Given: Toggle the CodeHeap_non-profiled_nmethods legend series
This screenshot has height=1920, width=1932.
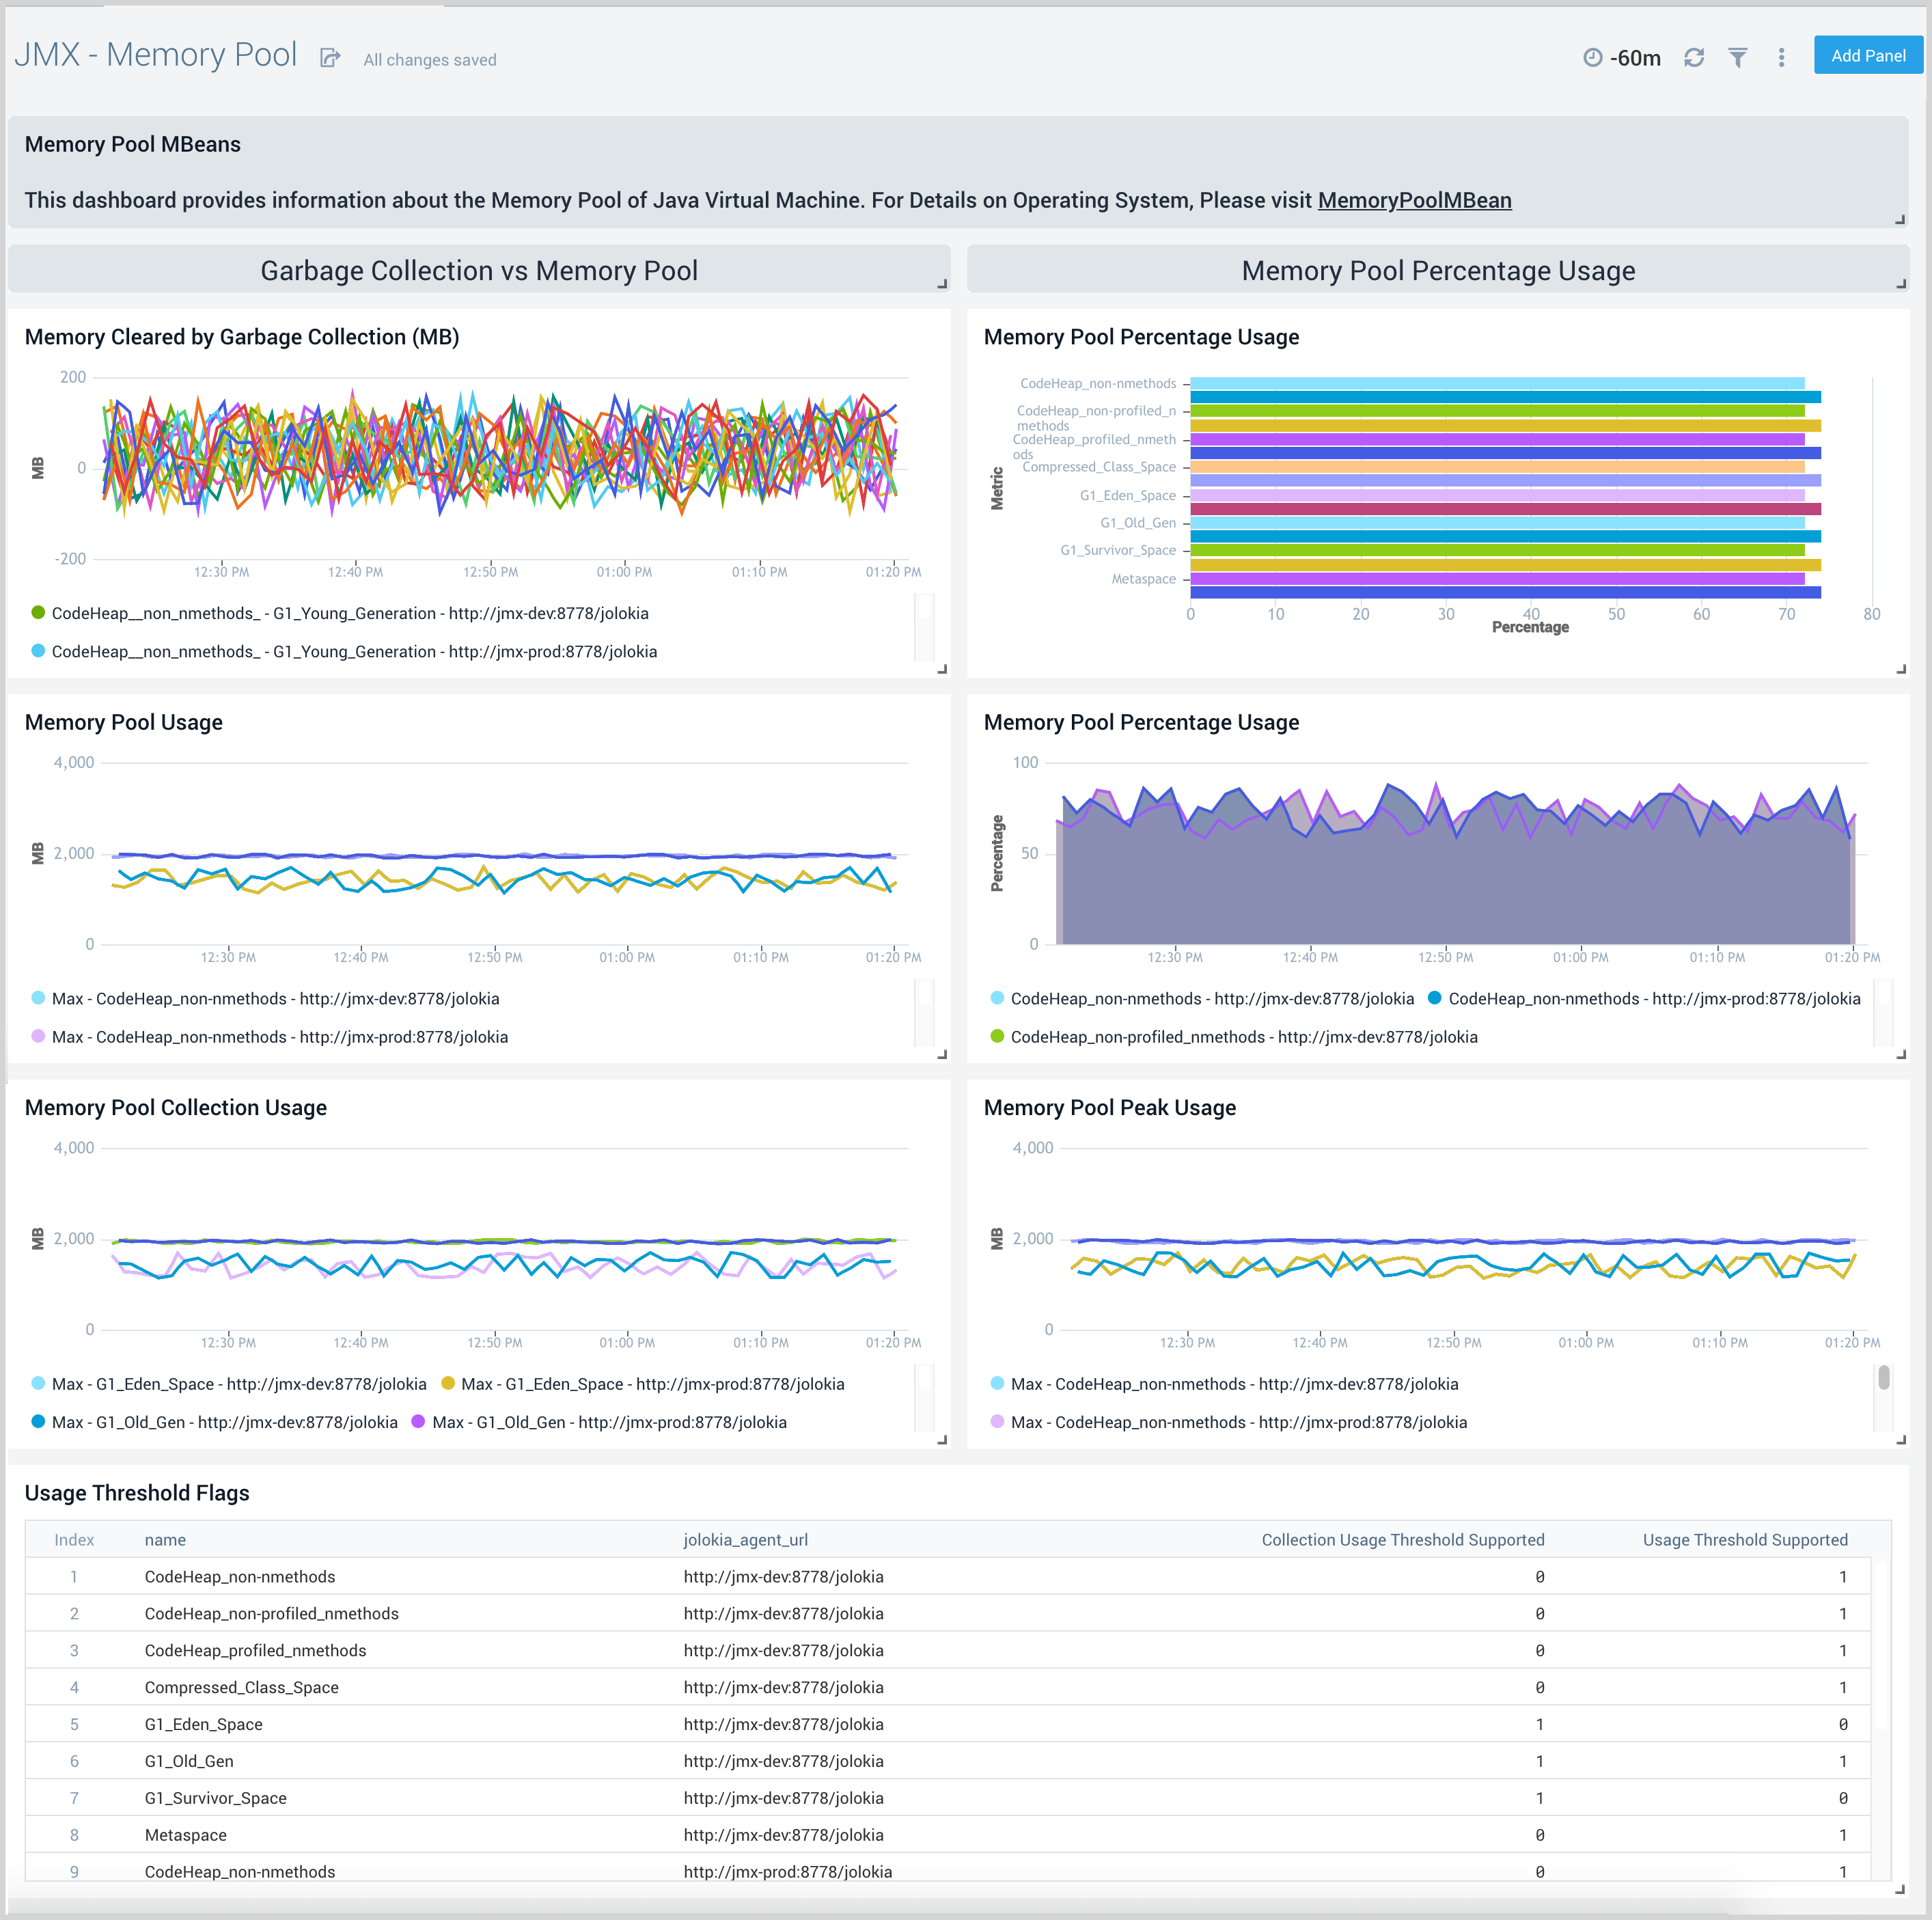Looking at the screenshot, I should [x=1240, y=1037].
